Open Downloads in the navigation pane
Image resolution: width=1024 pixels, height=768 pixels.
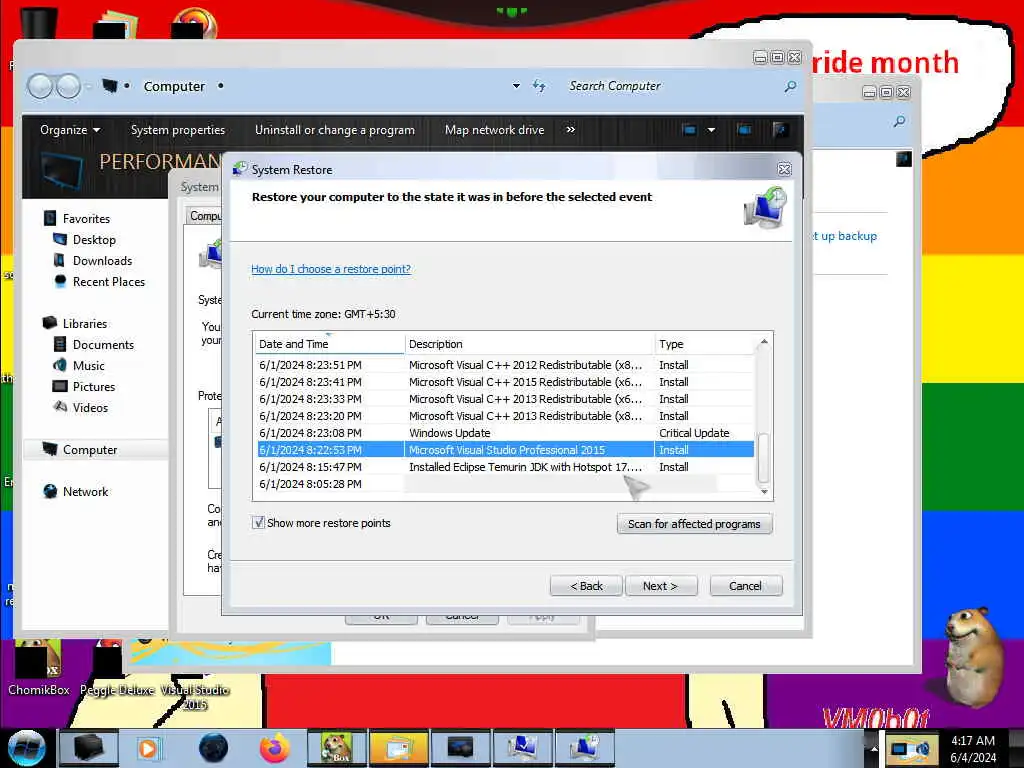pyautogui.click(x=103, y=261)
